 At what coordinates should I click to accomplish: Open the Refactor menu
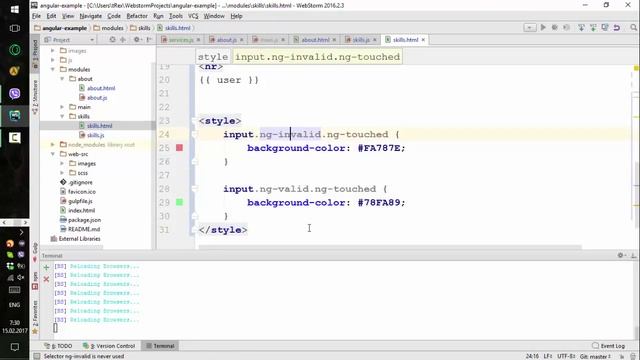point(137,16)
